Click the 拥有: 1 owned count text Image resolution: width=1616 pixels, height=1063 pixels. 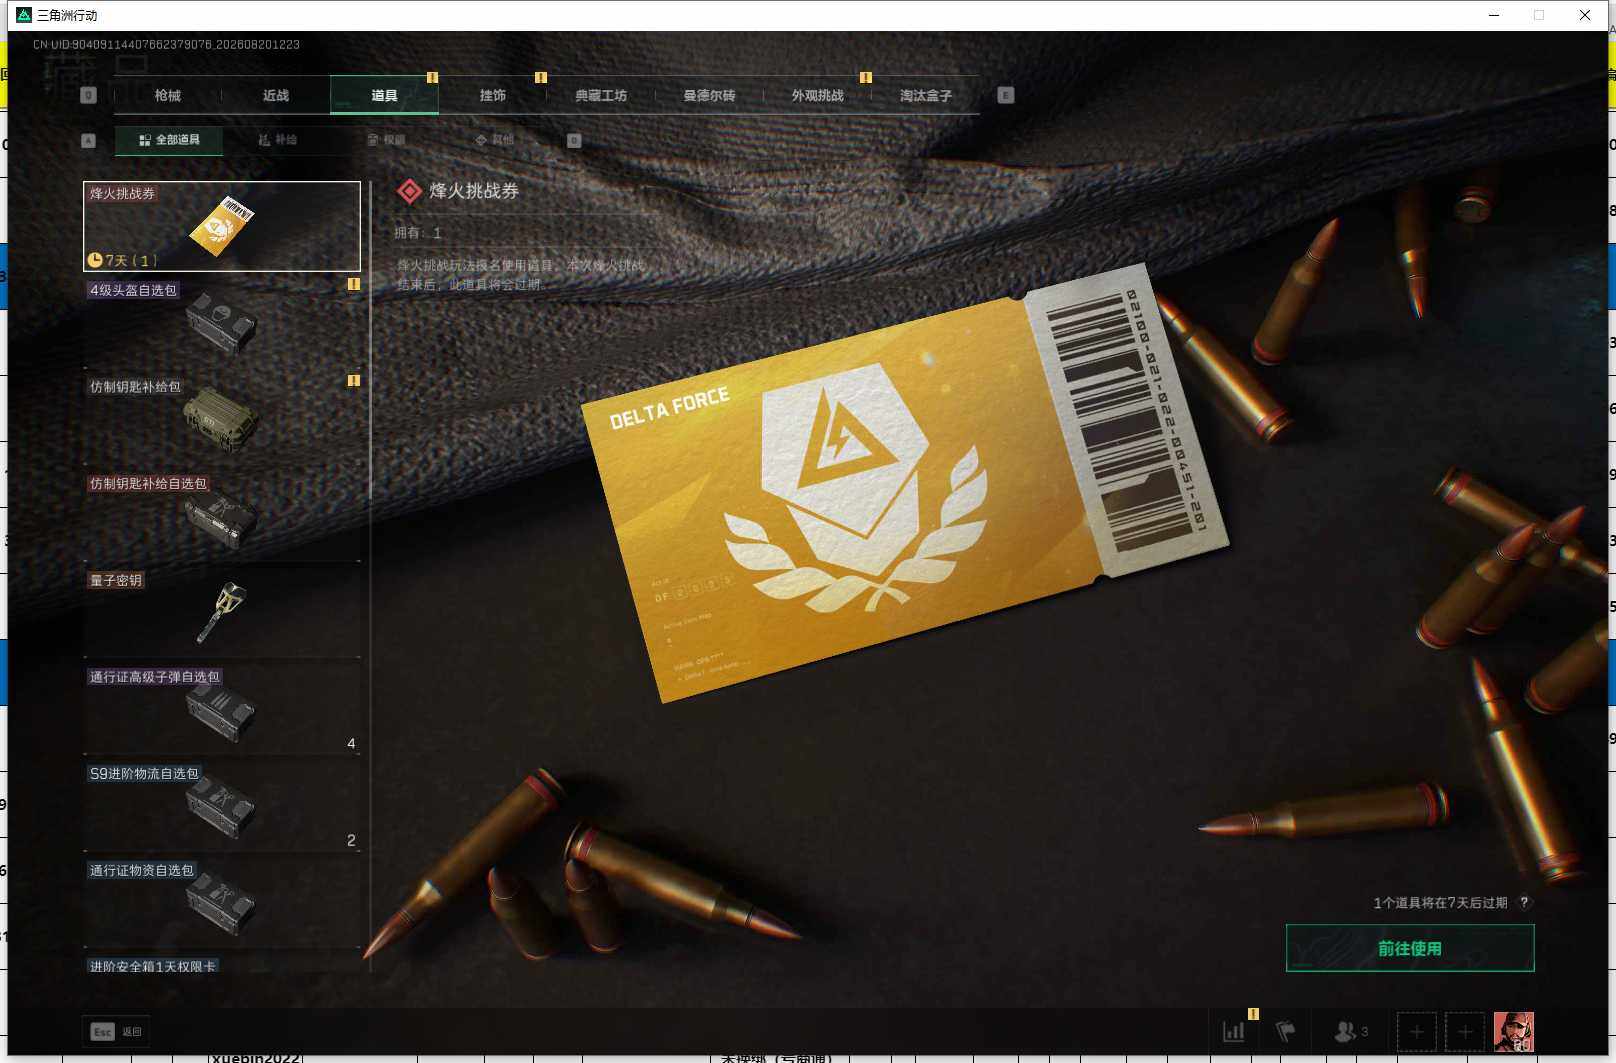click(418, 233)
